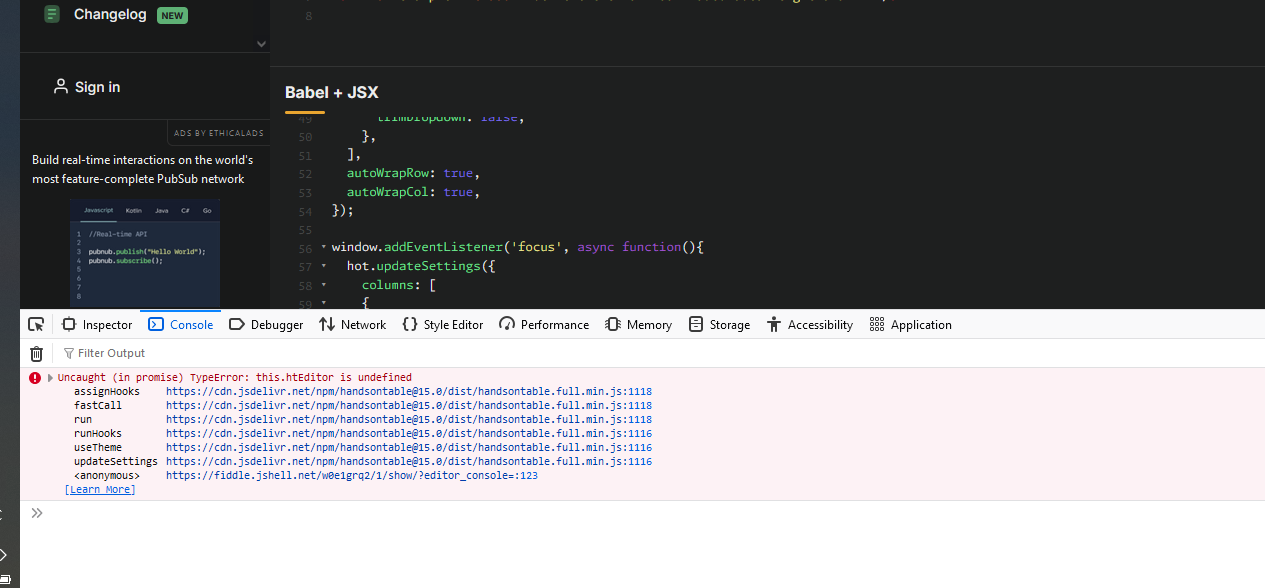1265x588 pixels.
Task: Collapse the code fold arrow on line 57
Action: point(323,266)
